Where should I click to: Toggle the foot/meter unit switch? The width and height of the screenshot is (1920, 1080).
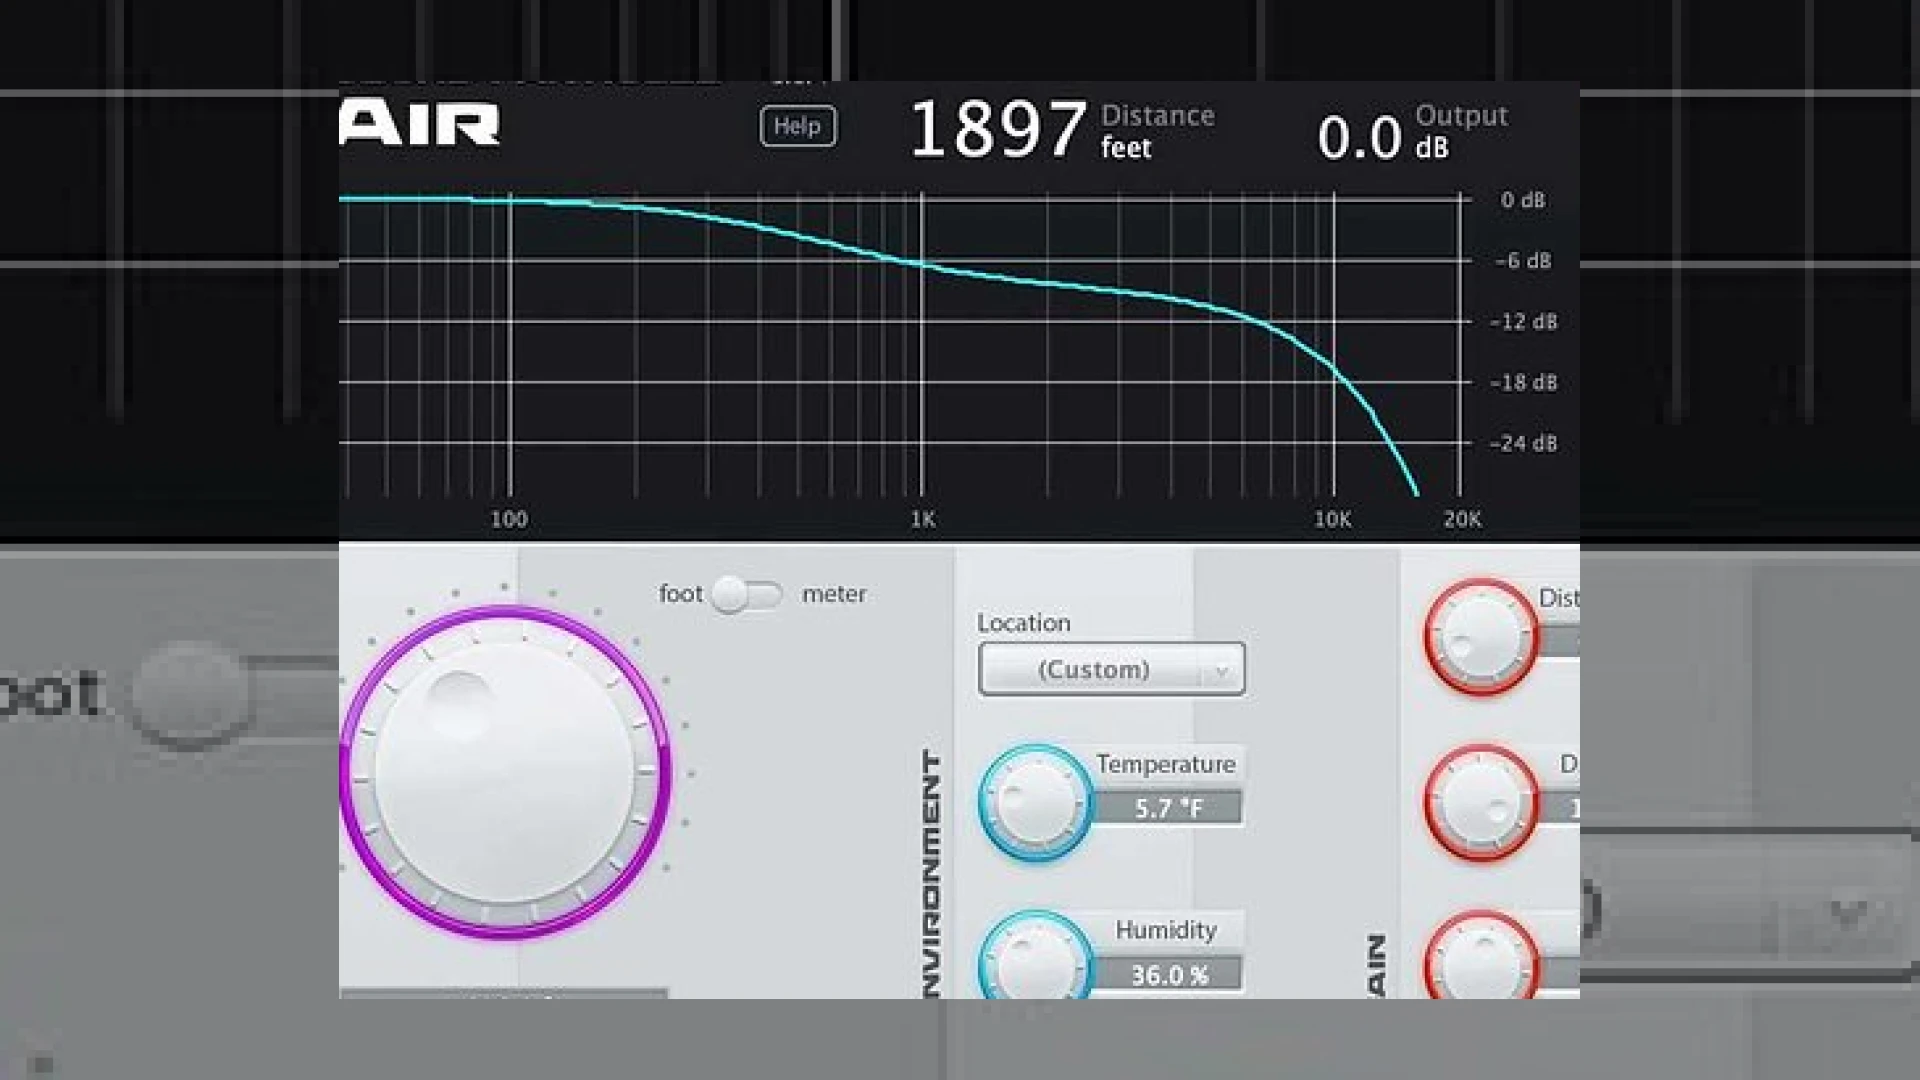(x=747, y=594)
